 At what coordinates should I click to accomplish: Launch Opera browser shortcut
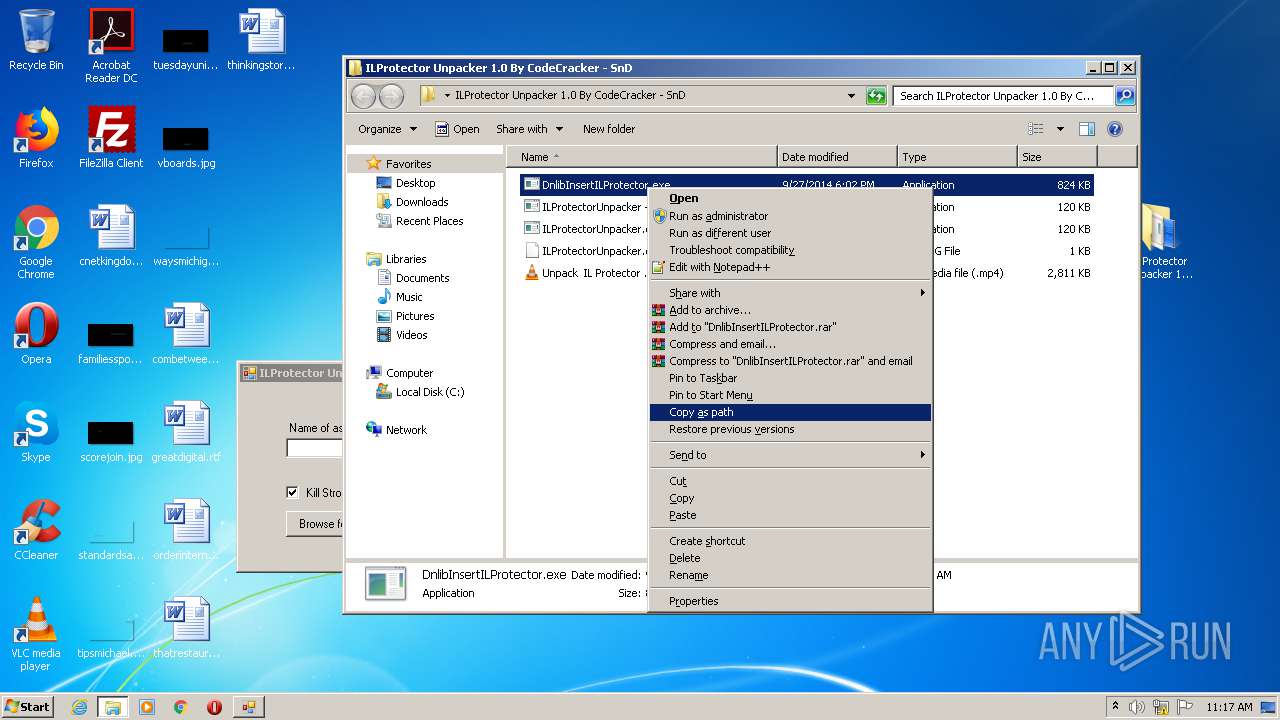(x=36, y=334)
